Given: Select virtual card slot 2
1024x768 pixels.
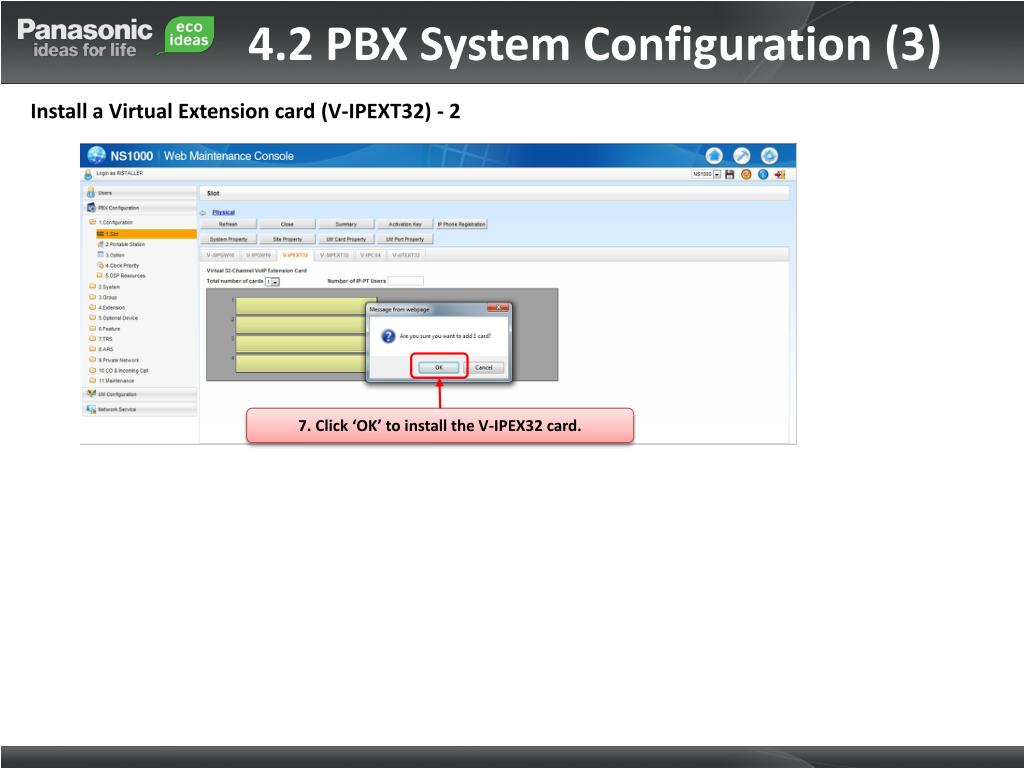Looking at the screenshot, I should [x=301, y=325].
